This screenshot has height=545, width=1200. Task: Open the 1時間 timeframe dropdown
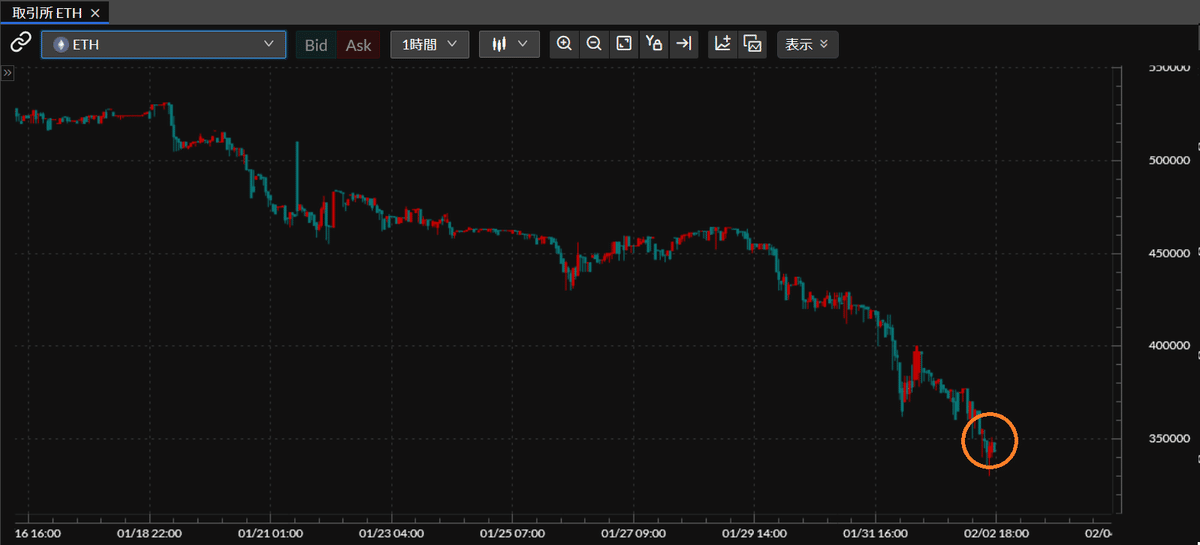pos(430,45)
